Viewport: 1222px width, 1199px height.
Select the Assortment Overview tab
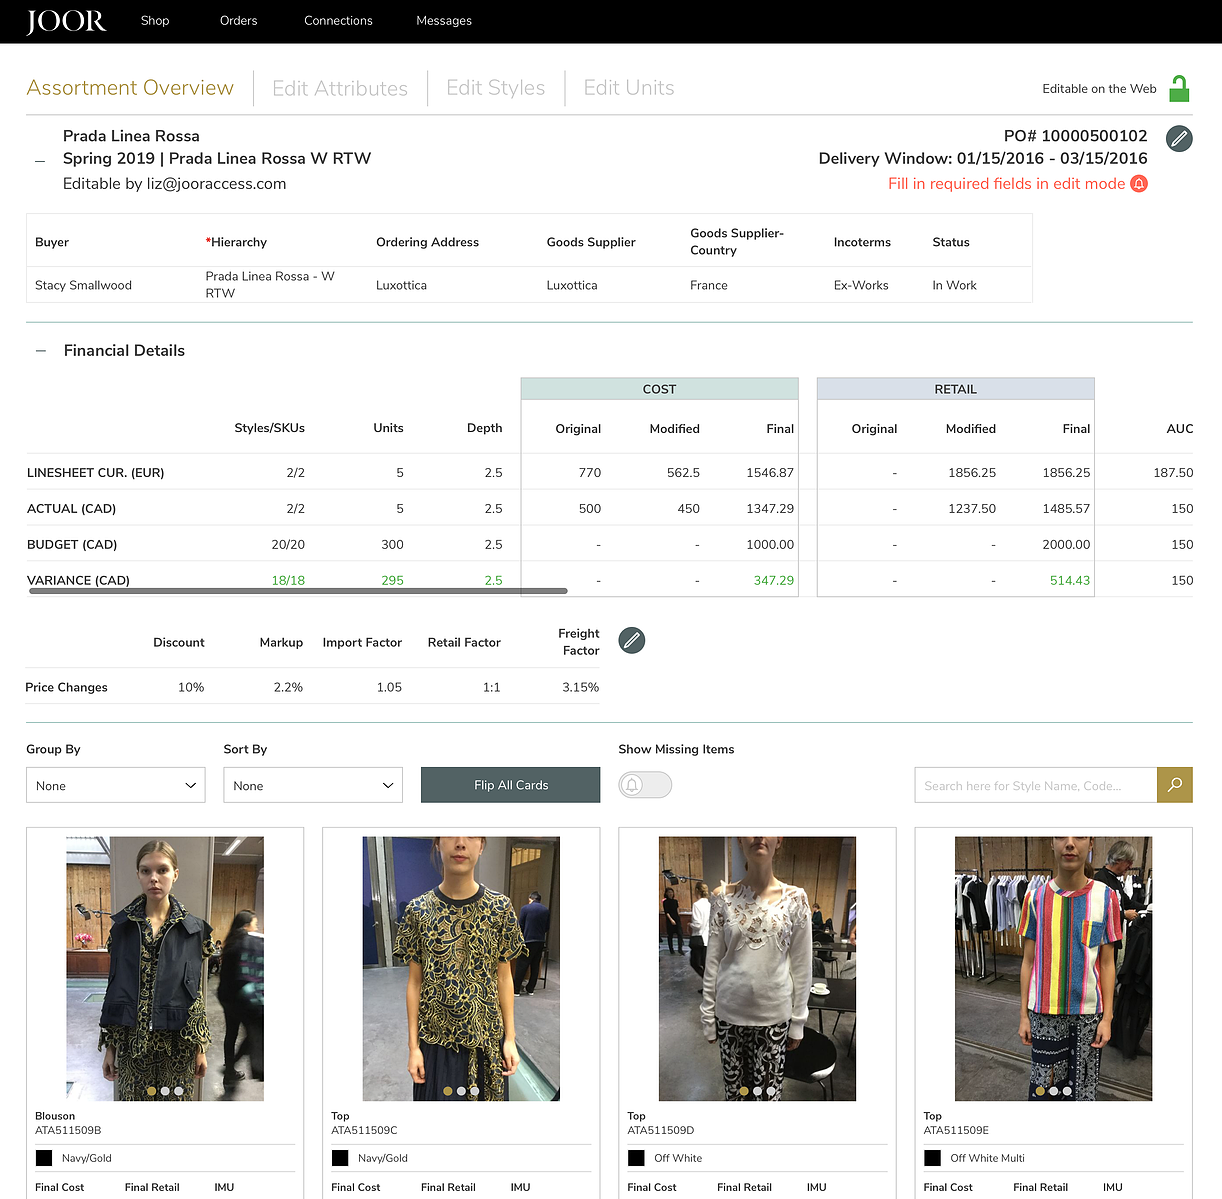pyautogui.click(x=130, y=88)
